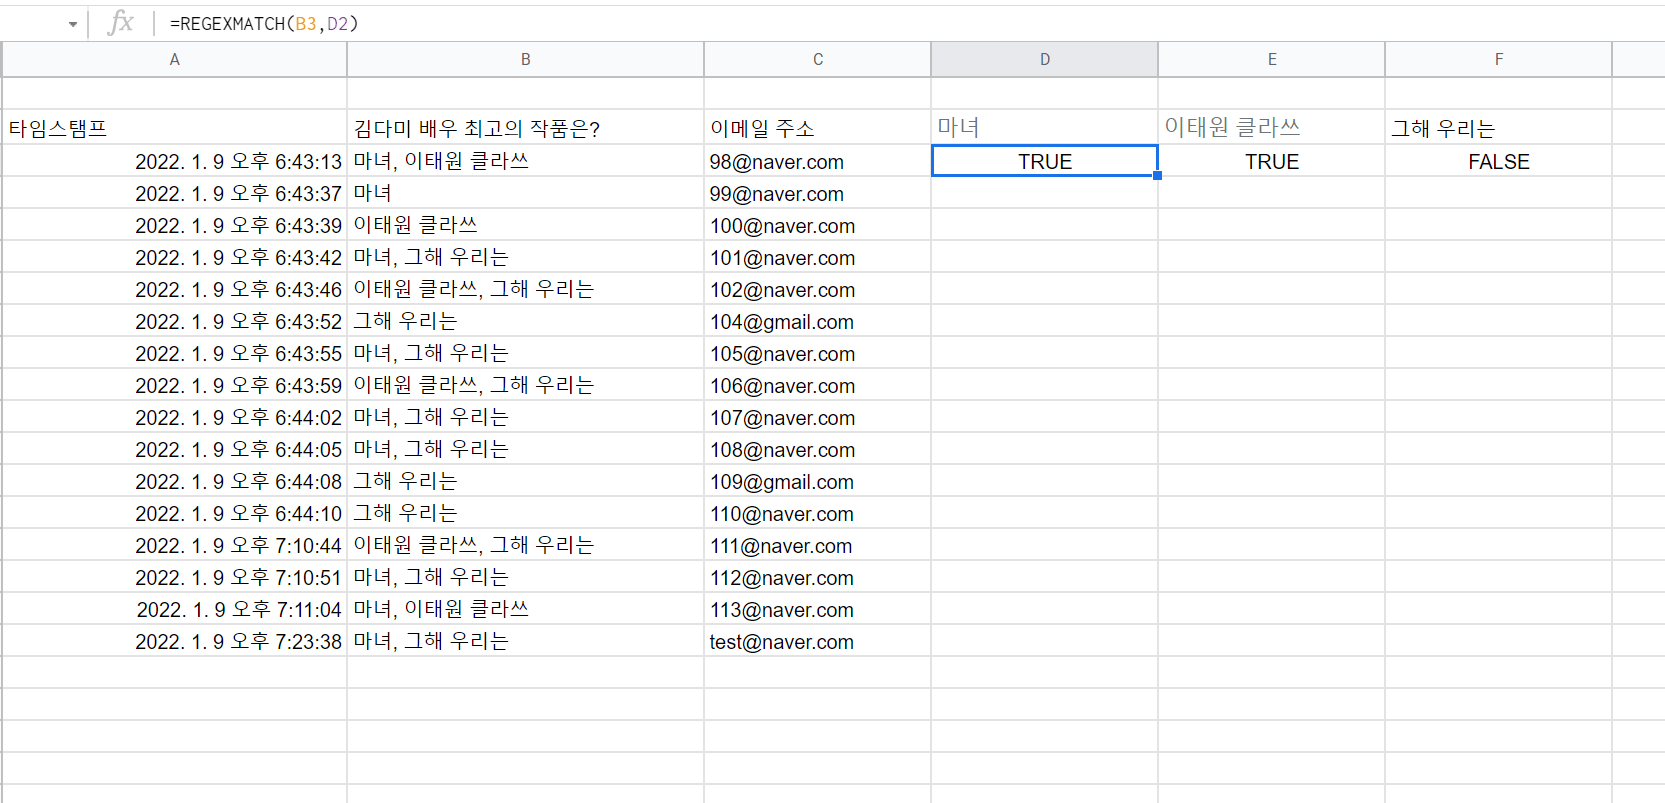This screenshot has height=803, width=1665.
Task: Click answer cell beside 99@naver.com
Action: [525, 193]
